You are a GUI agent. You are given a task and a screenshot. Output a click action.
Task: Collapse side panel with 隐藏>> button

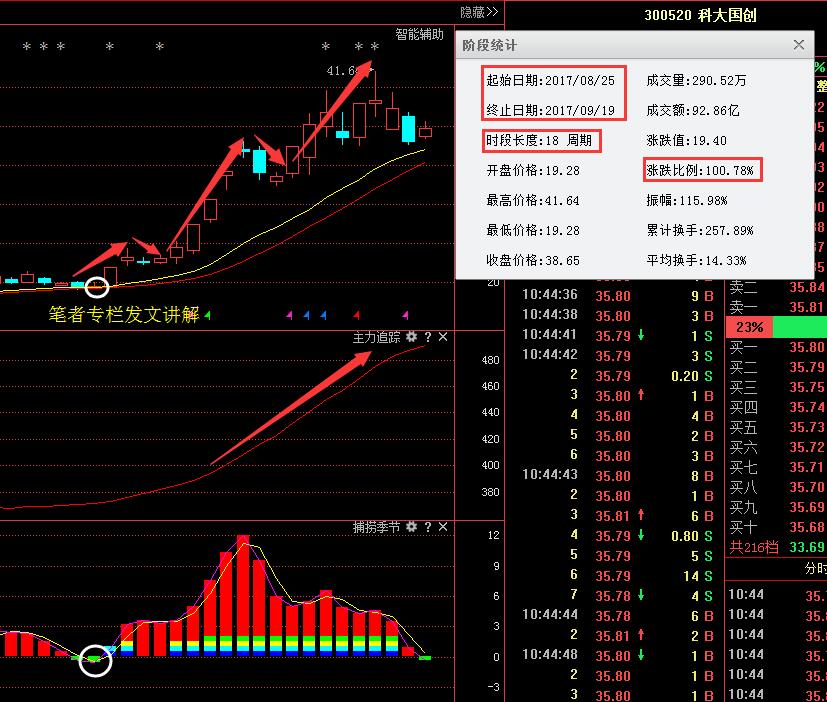(x=479, y=12)
